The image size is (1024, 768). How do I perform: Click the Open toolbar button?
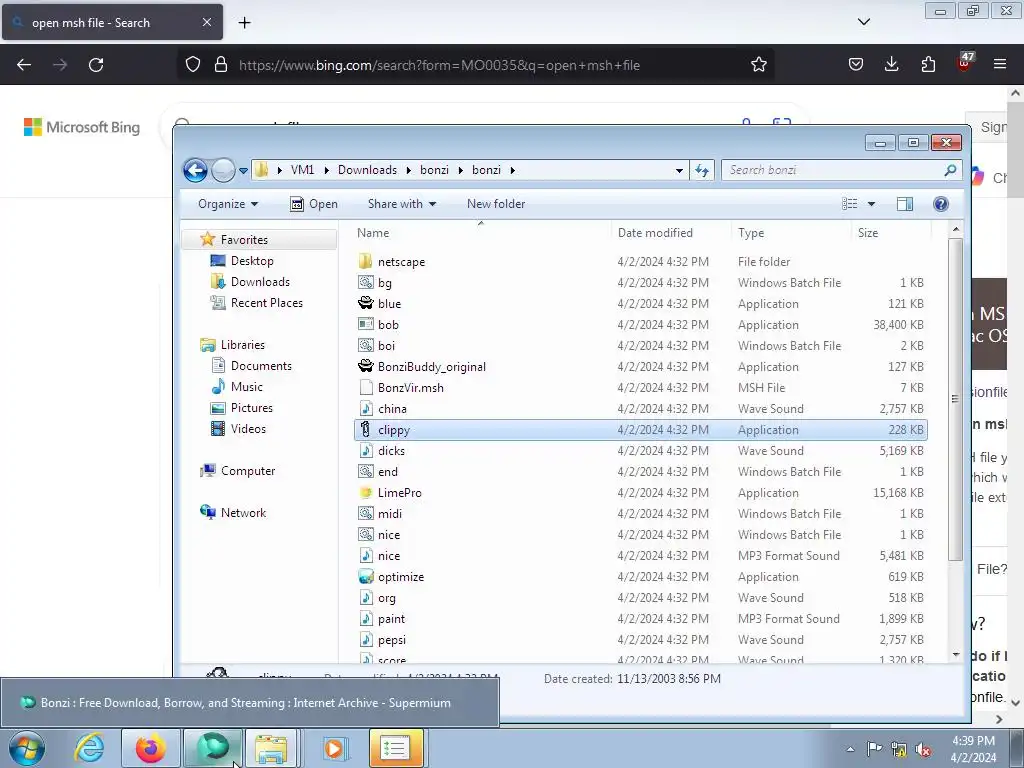click(x=313, y=204)
